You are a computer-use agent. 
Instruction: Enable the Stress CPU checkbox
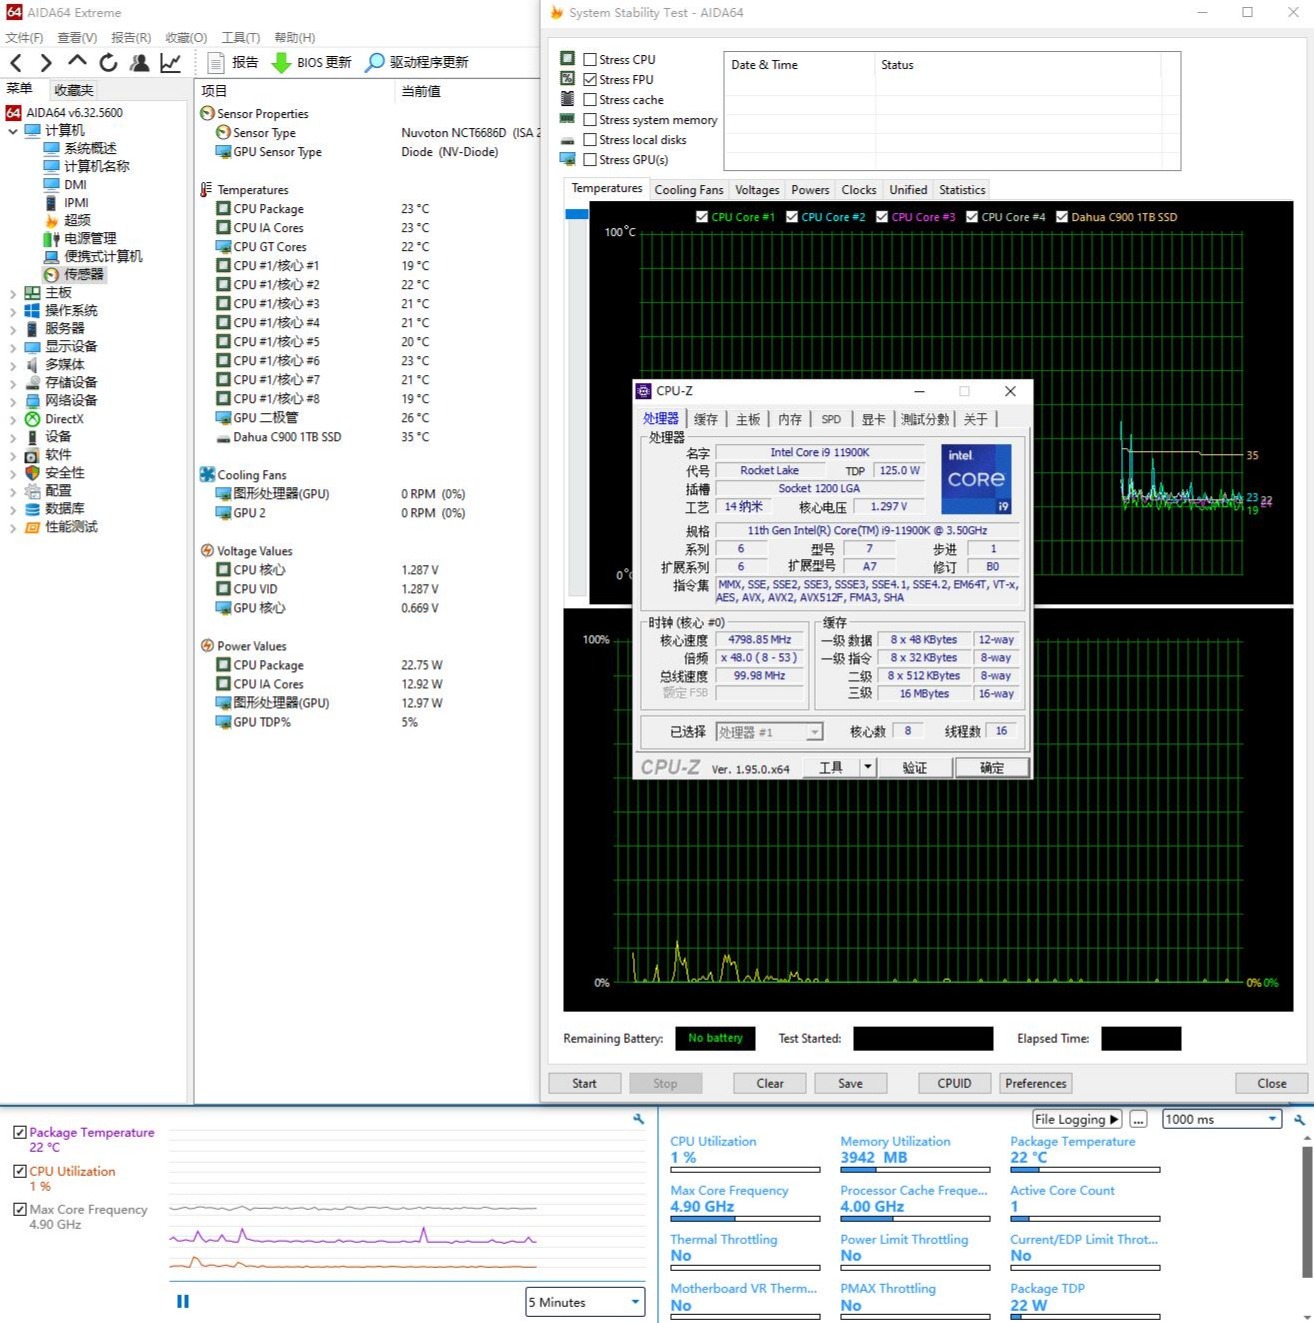[x=590, y=60]
